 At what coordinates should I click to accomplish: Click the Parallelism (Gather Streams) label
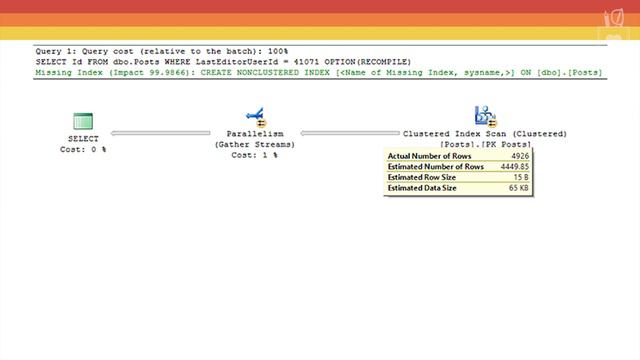click(x=255, y=139)
